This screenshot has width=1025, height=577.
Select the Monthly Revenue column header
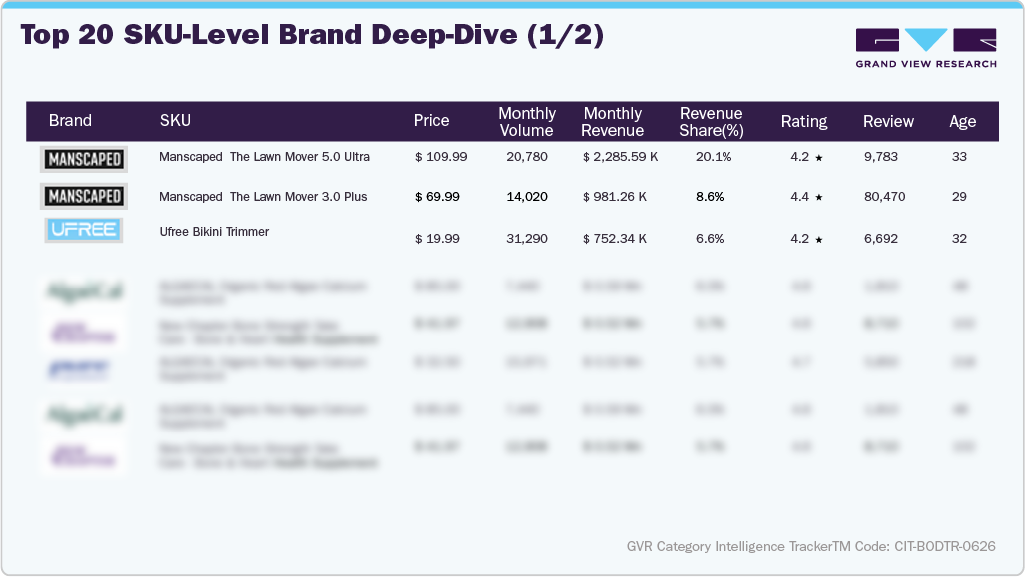613,122
